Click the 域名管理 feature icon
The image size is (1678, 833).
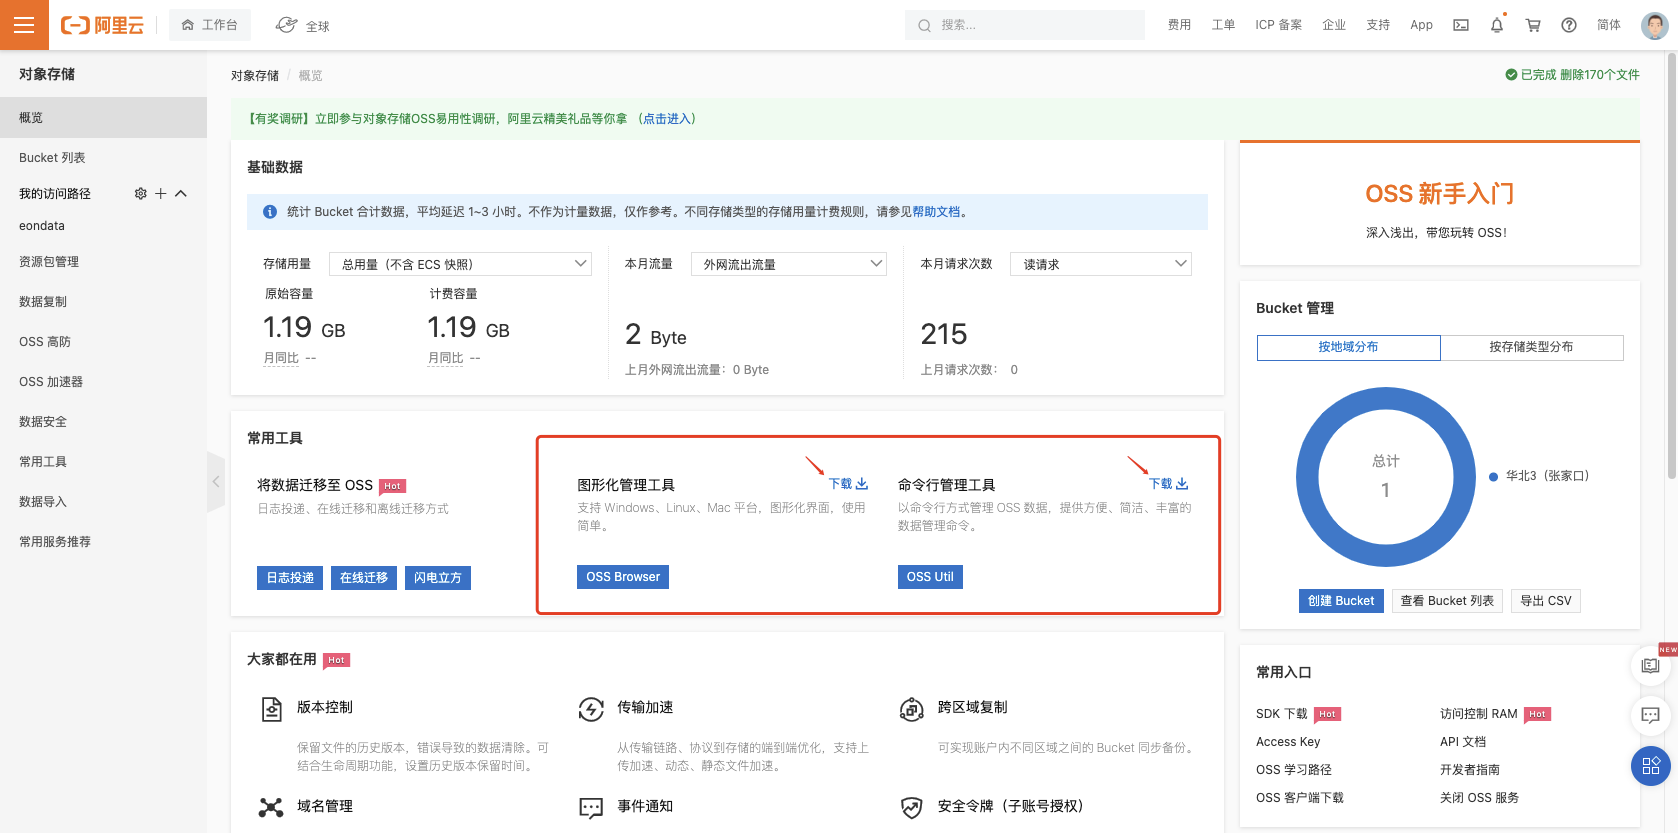coord(271,807)
